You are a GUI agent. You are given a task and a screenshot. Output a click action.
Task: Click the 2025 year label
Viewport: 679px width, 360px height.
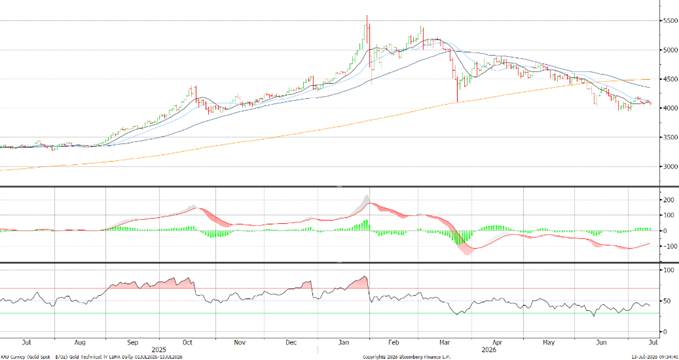click(158, 349)
